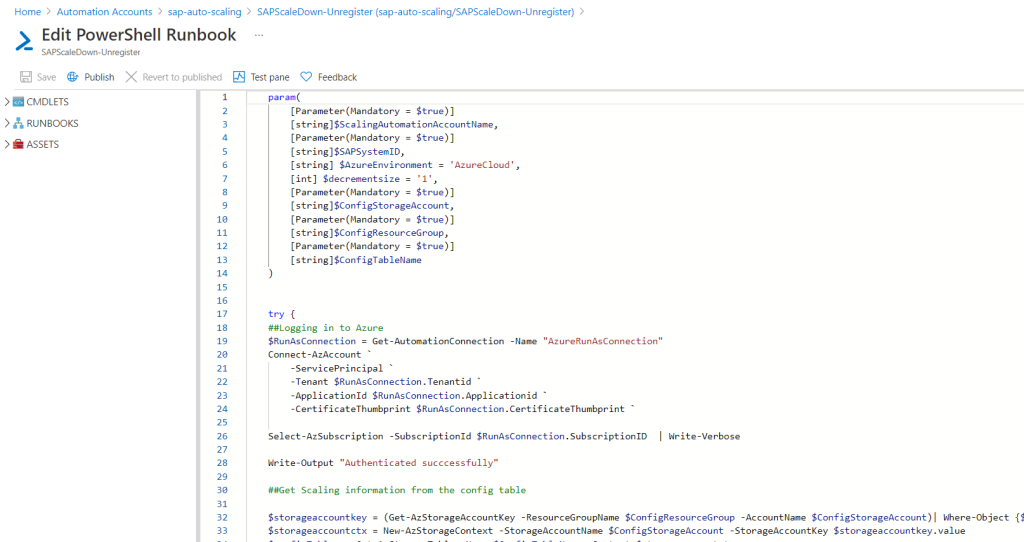The image size is (1024, 542).
Task: Click the 'try {' statement
Action: (x=281, y=314)
